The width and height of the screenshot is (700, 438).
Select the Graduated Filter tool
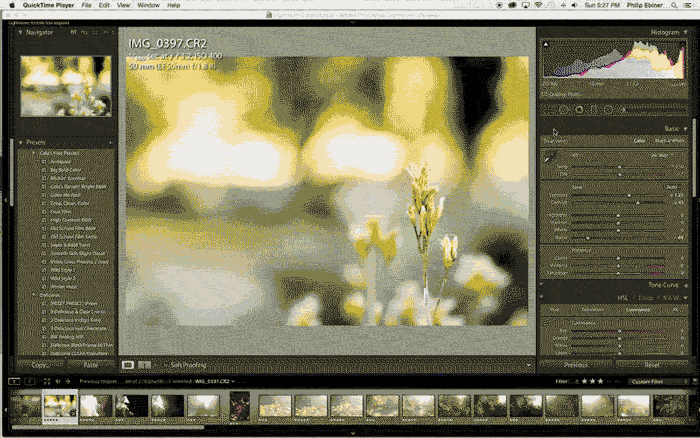(593, 109)
